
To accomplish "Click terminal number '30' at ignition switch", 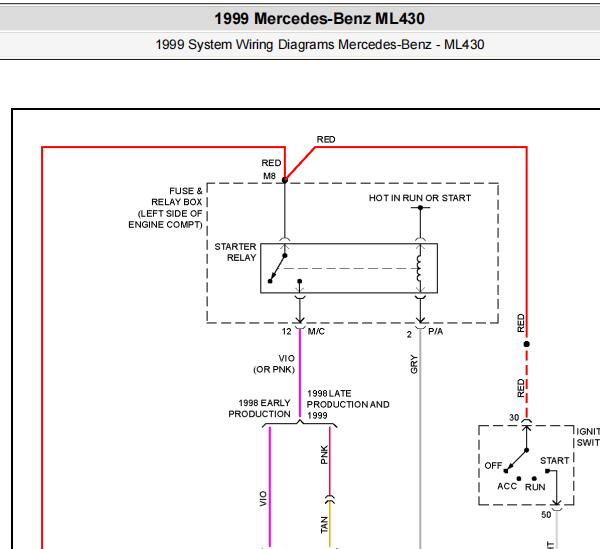I will pos(514,418).
